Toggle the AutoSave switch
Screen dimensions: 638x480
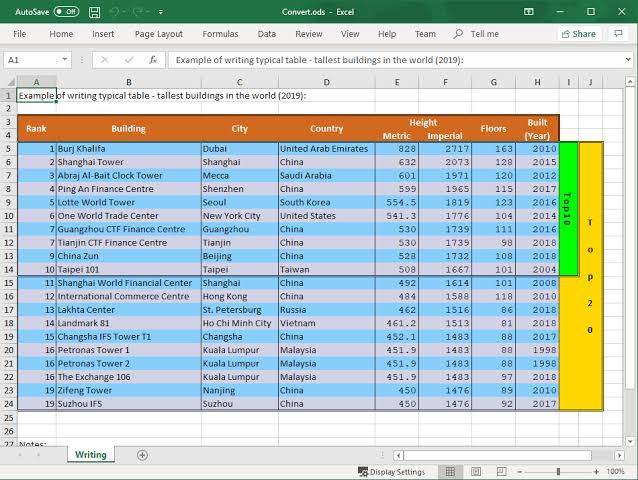66,12
